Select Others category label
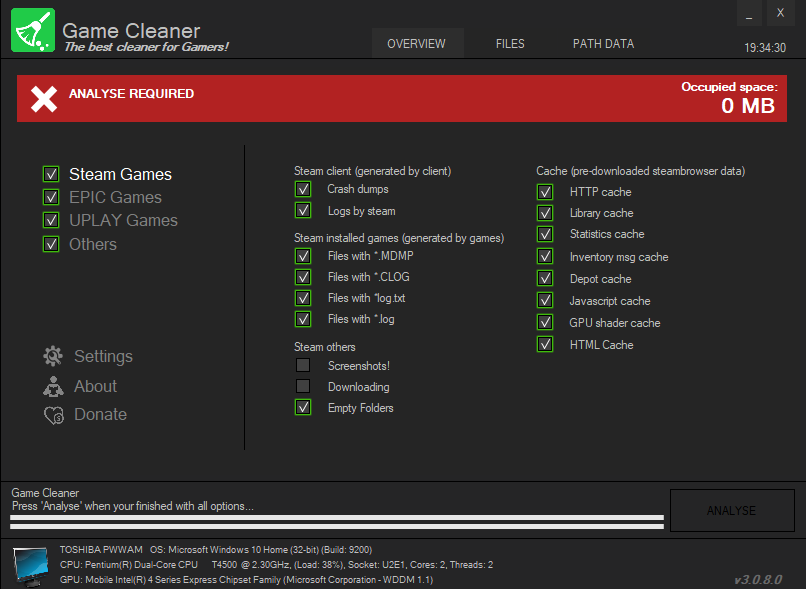 (93, 244)
